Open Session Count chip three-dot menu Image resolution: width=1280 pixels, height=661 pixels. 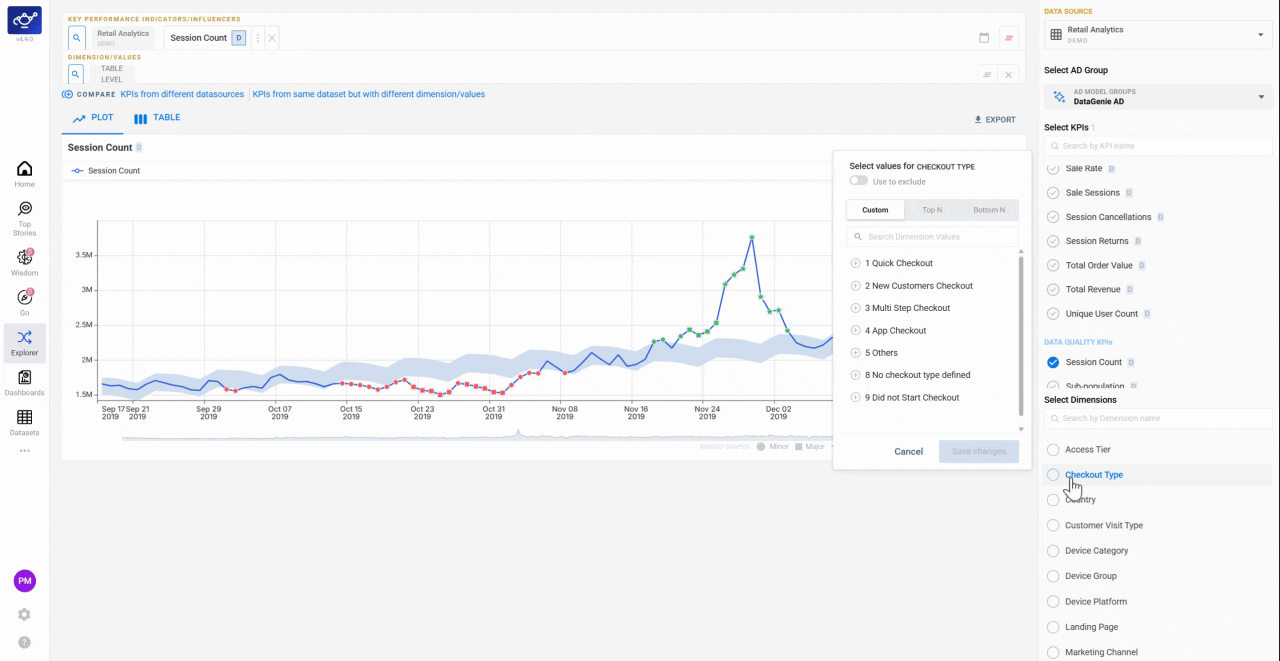tap(258, 38)
